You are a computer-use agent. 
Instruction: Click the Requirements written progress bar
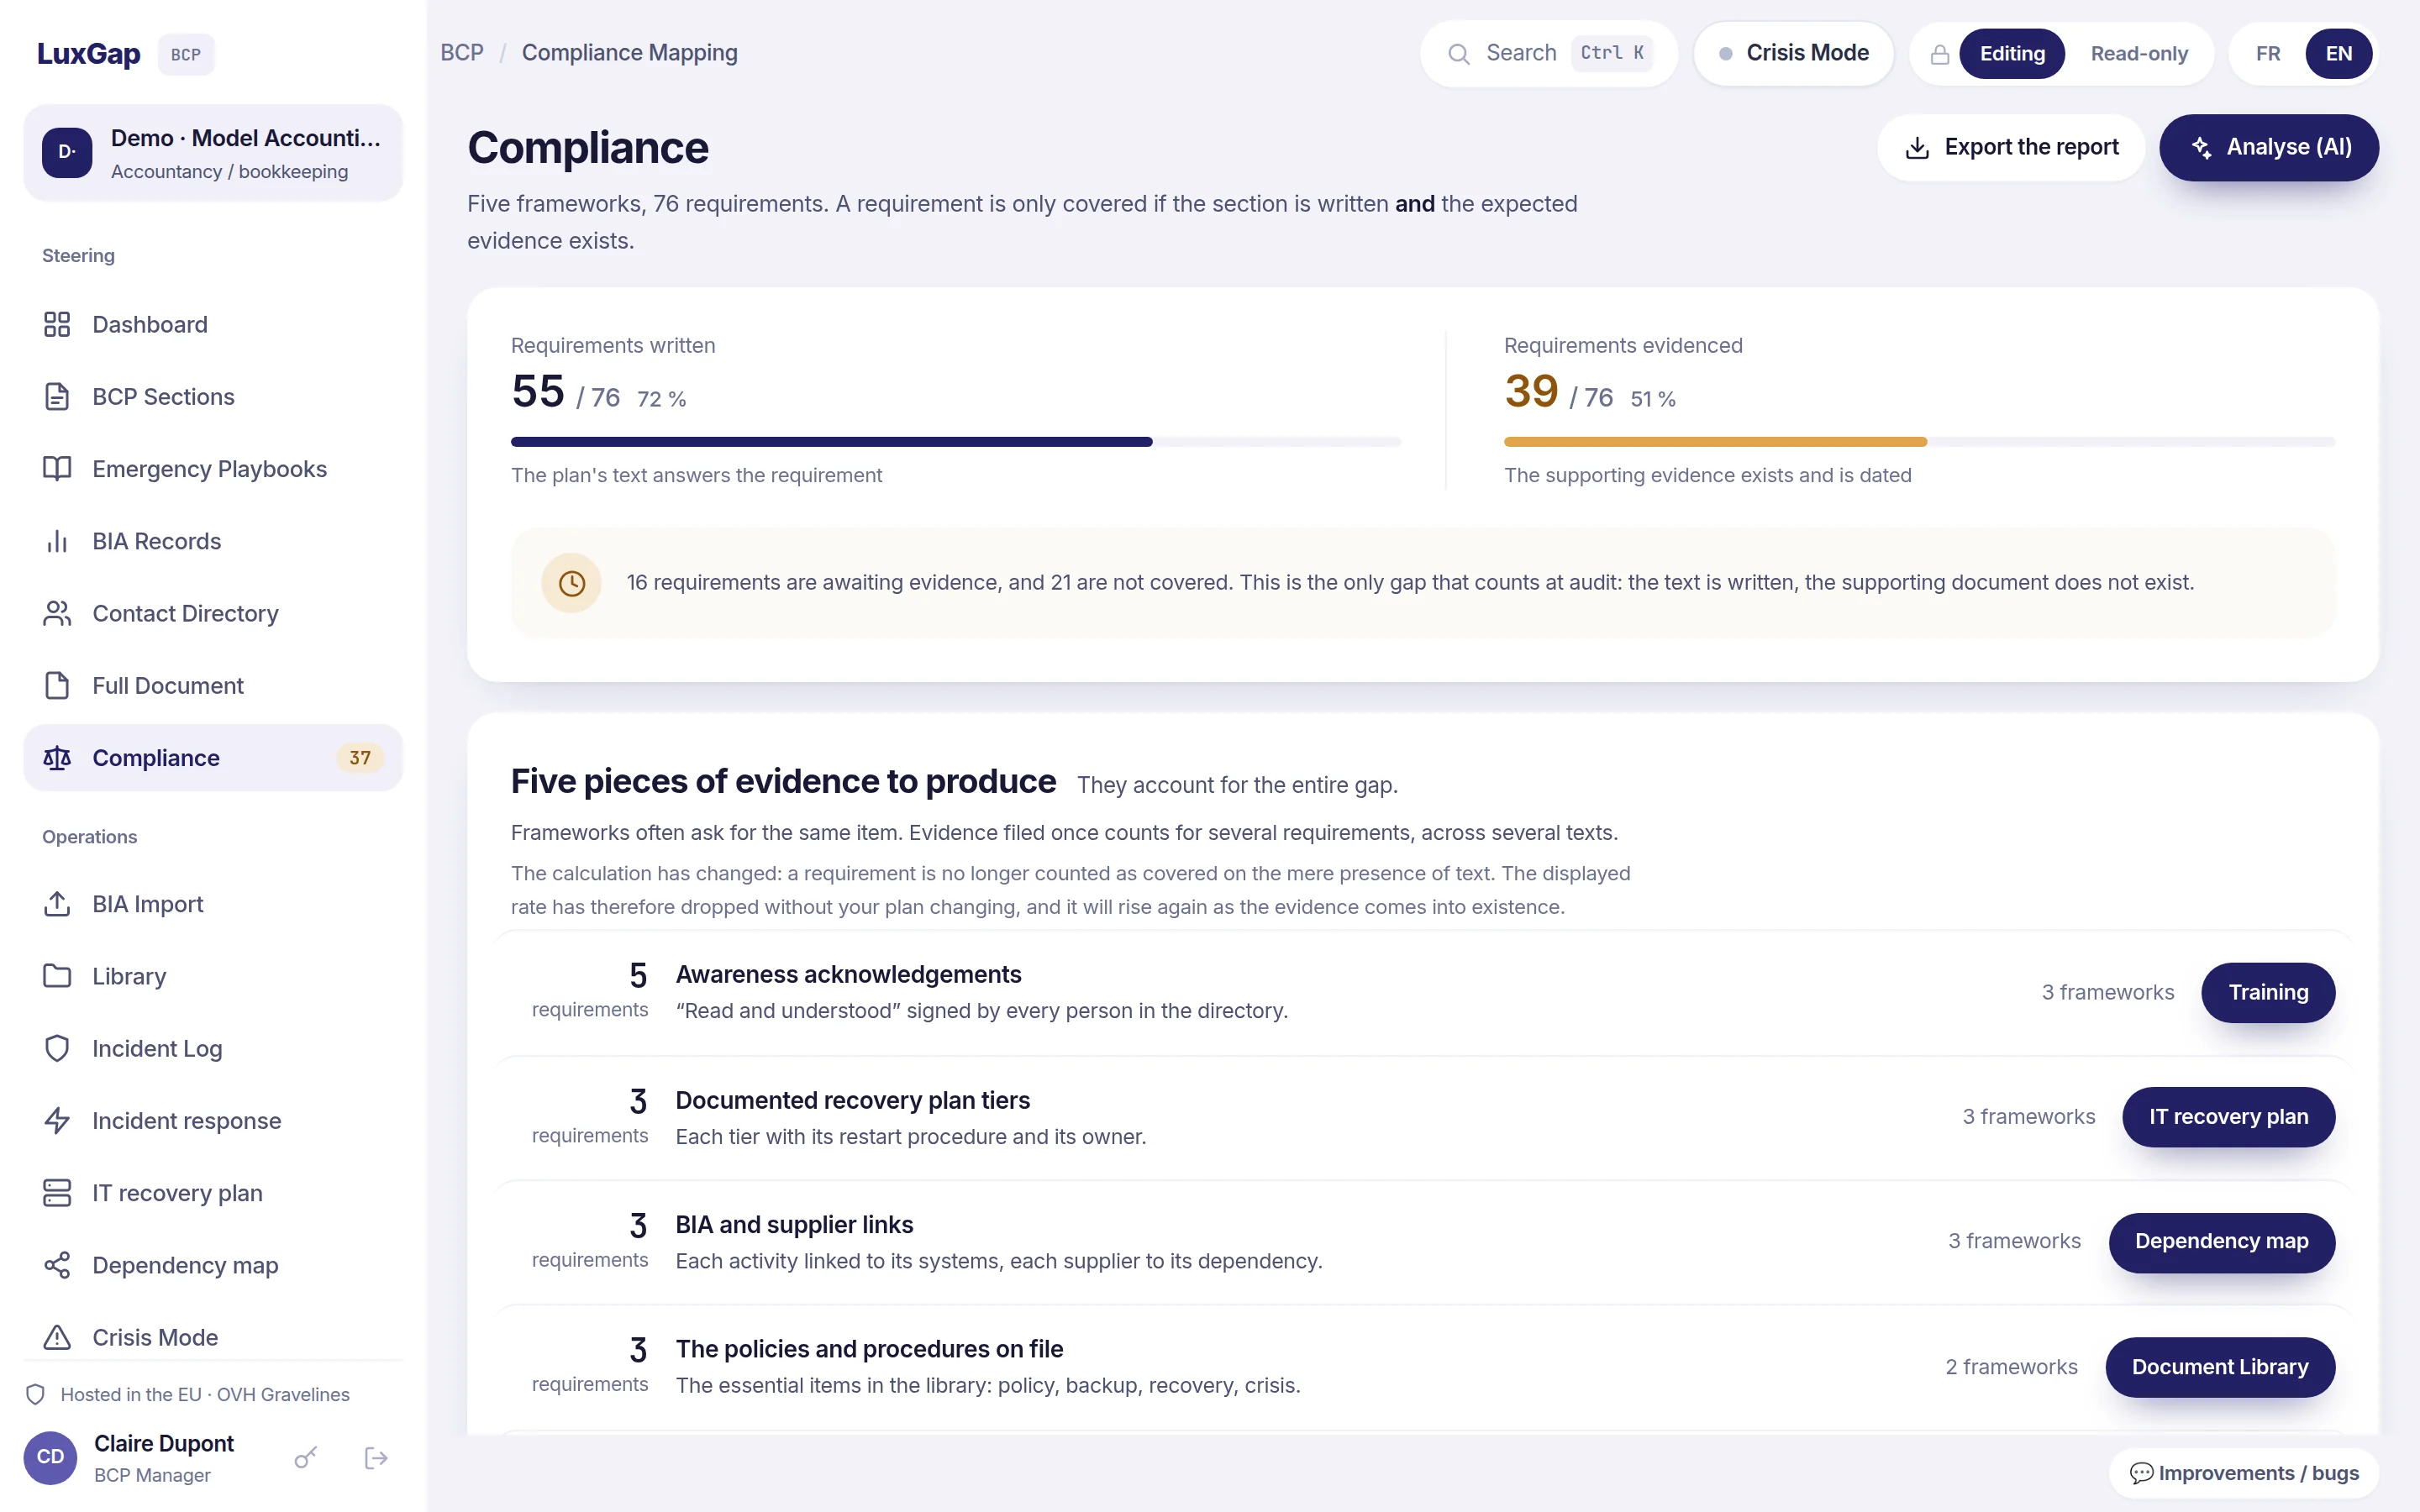point(956,442)
